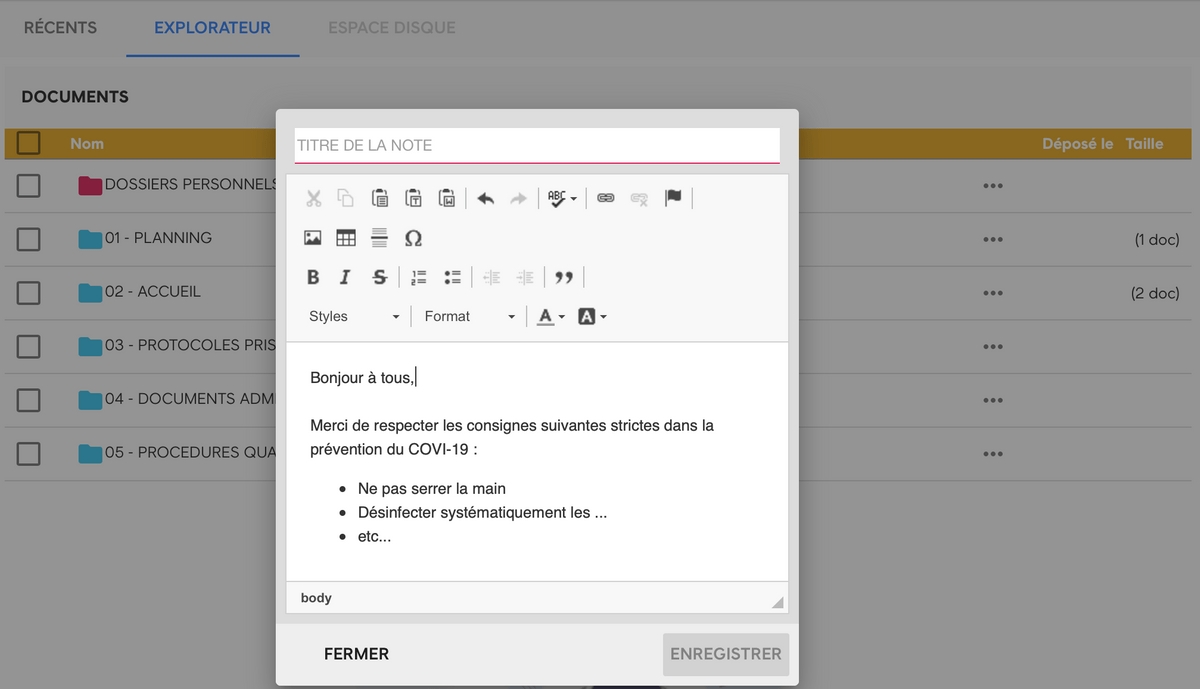Screen dimensions: 1200x689
Task: Select the EXPLORATEUR tab
Action: (x=212, y=28)
